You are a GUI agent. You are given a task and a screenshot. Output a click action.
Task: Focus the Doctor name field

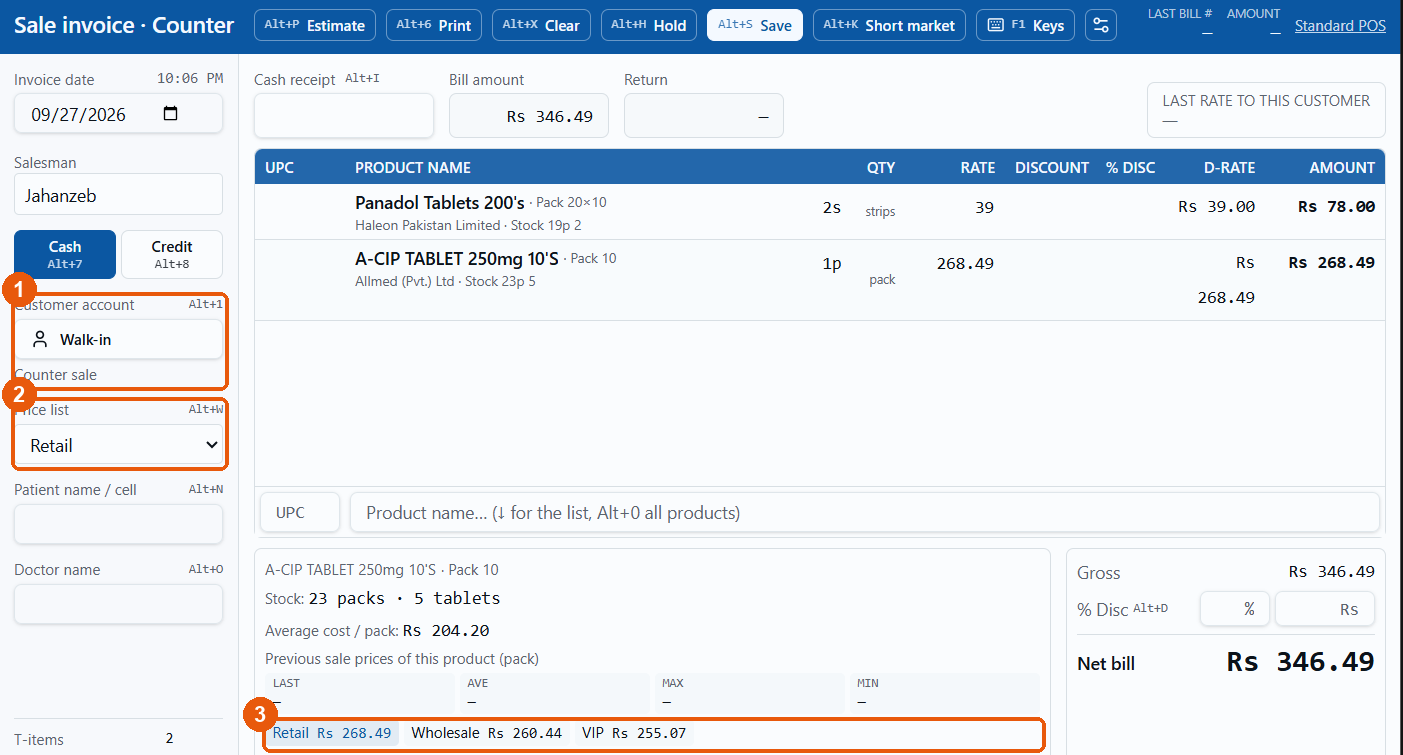[118, 604]
